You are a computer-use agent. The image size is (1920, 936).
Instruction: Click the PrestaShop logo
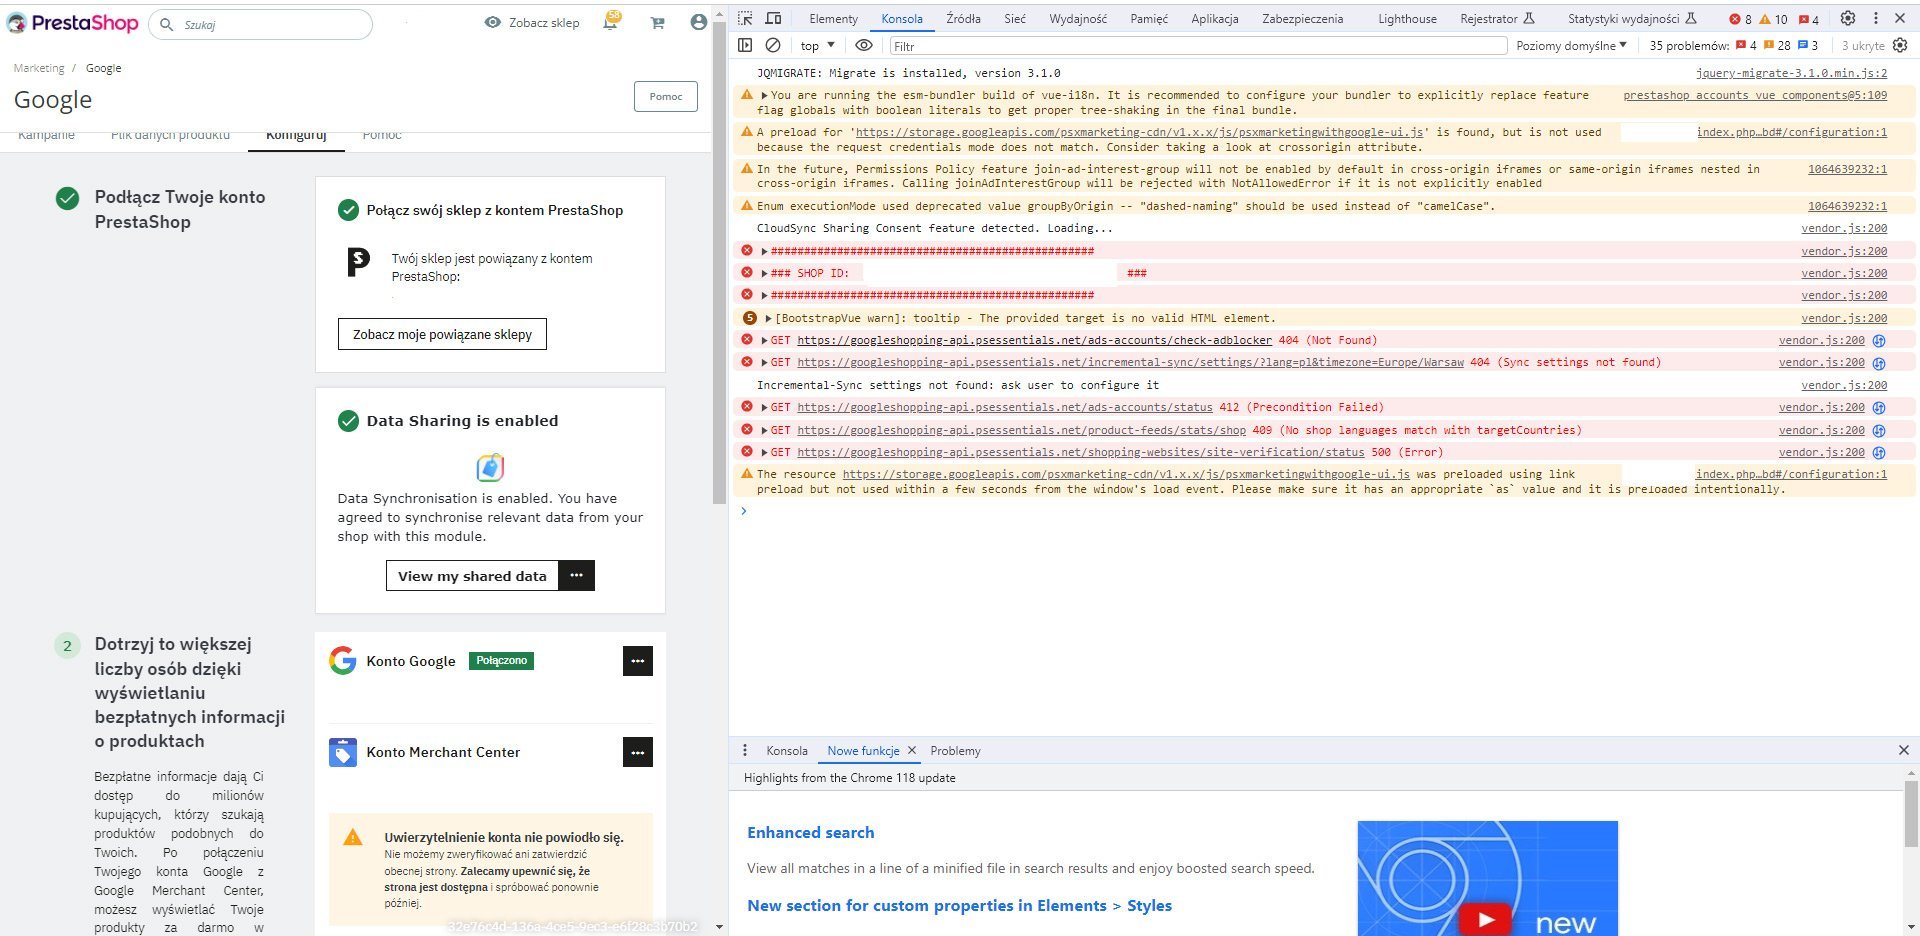72,22
